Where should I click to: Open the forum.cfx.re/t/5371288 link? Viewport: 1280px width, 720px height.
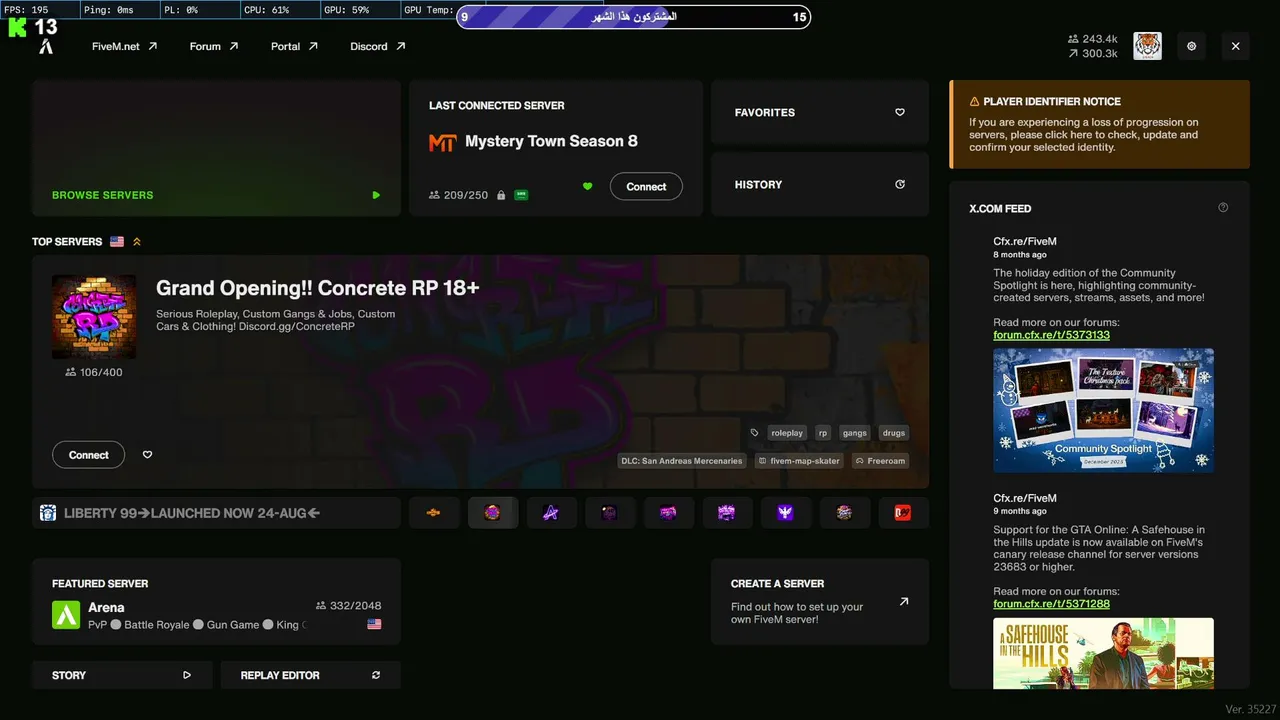coord(1051,604)
